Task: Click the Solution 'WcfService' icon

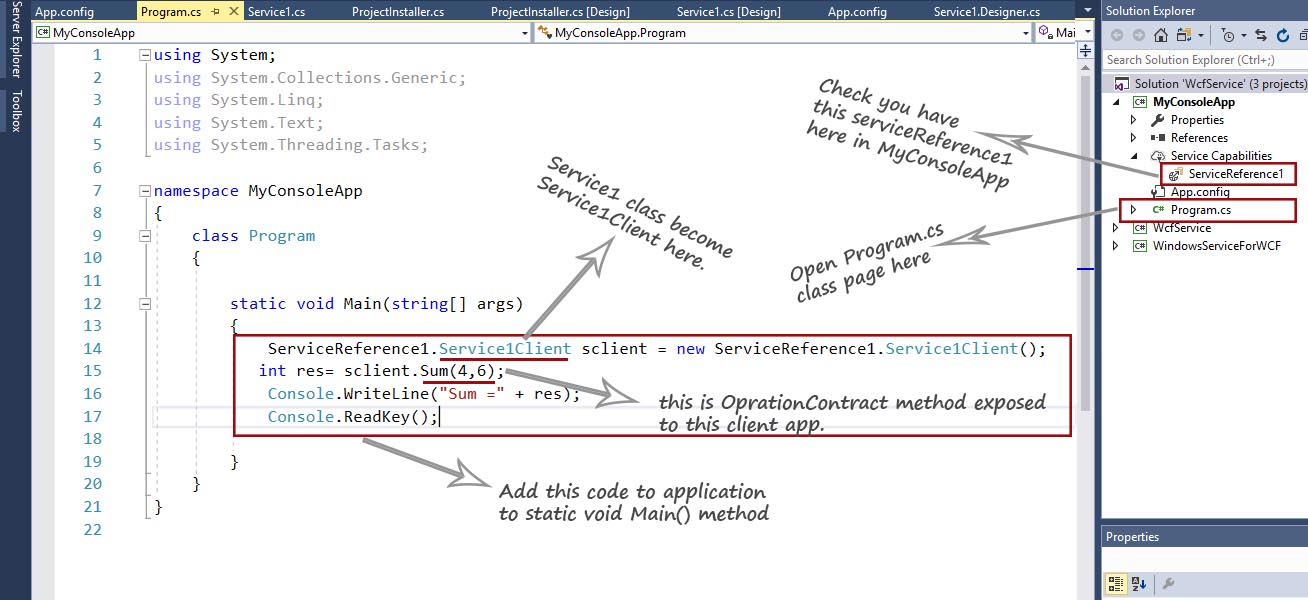Action: point(1122,84)
